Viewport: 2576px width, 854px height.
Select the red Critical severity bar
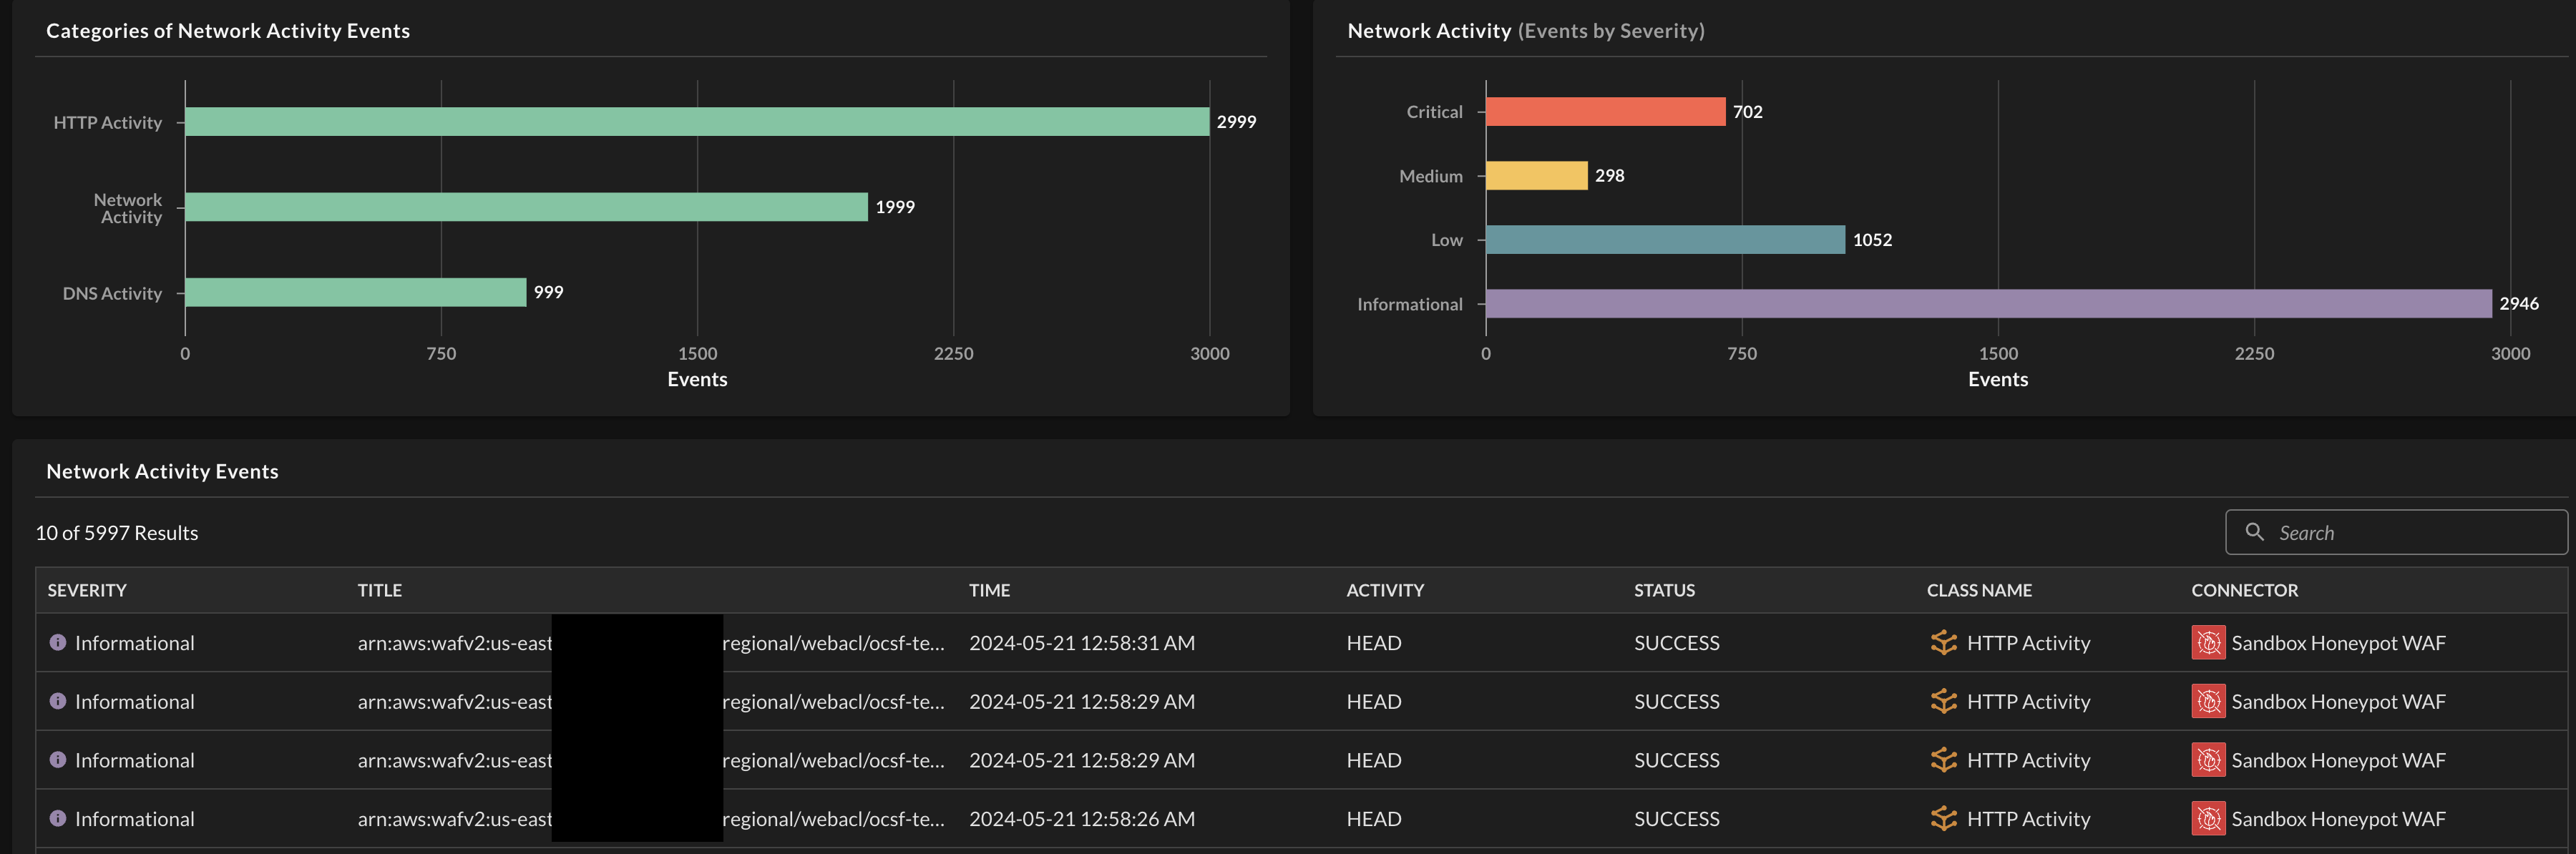point(1606,111)
